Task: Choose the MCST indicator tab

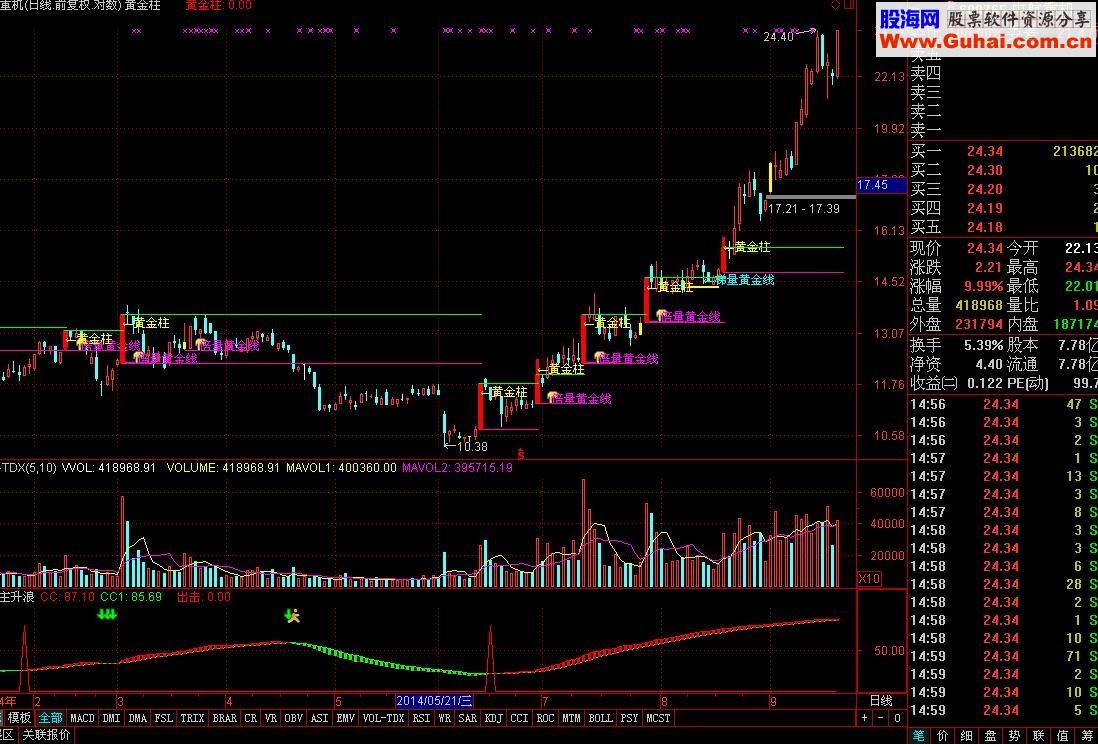Action: click(x=658, y=718)
